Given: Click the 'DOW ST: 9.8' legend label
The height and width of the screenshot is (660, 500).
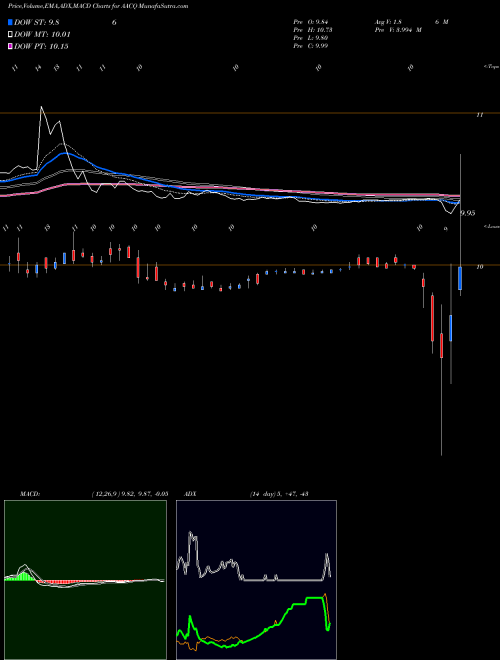Looking at the screenshot, I should click(x=37, y=22).
